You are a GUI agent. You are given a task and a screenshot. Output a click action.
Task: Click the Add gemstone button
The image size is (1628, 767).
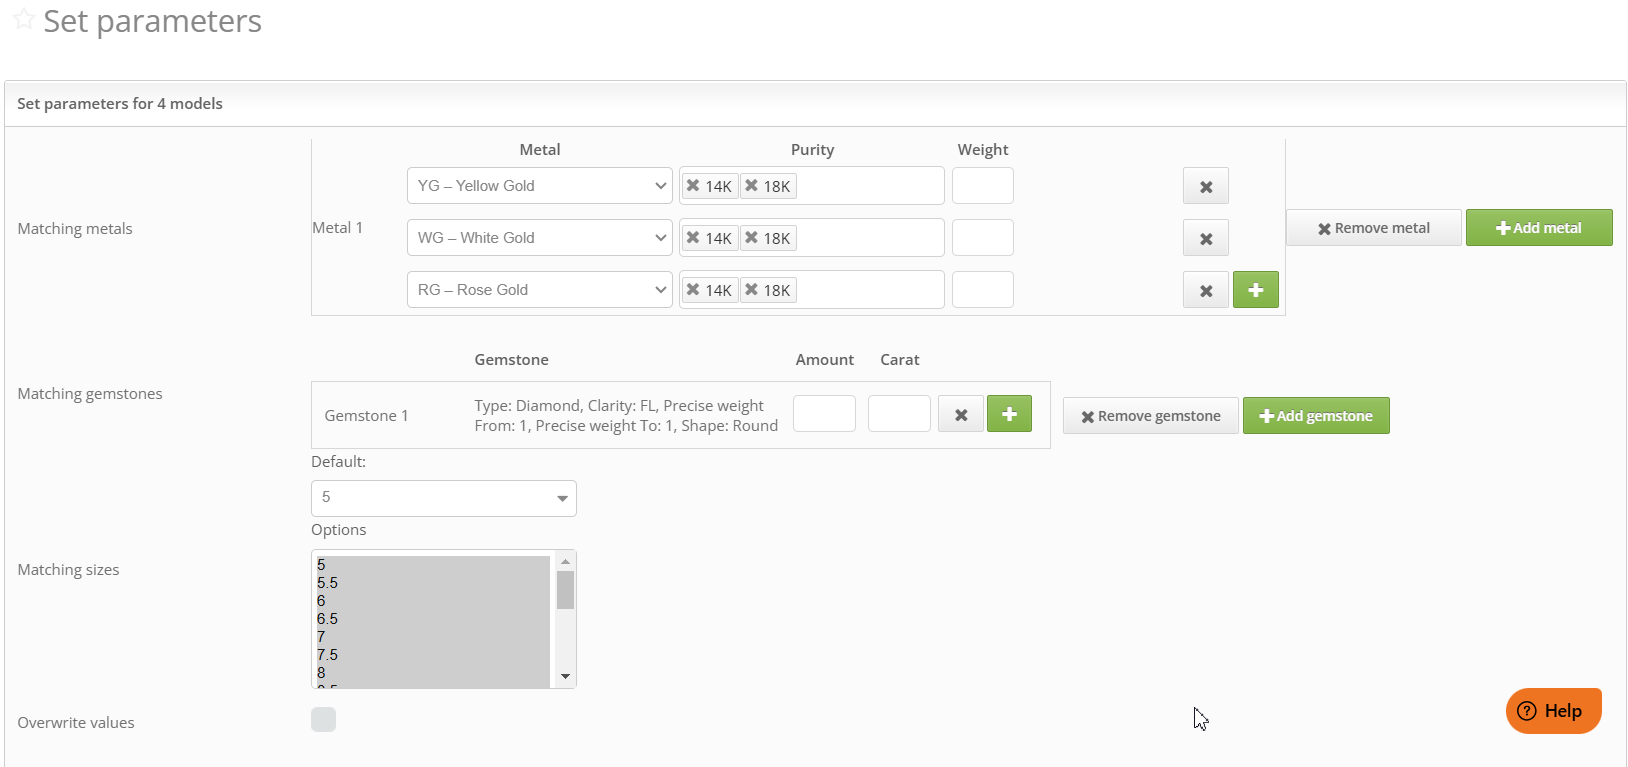(x=1316, y=416)
